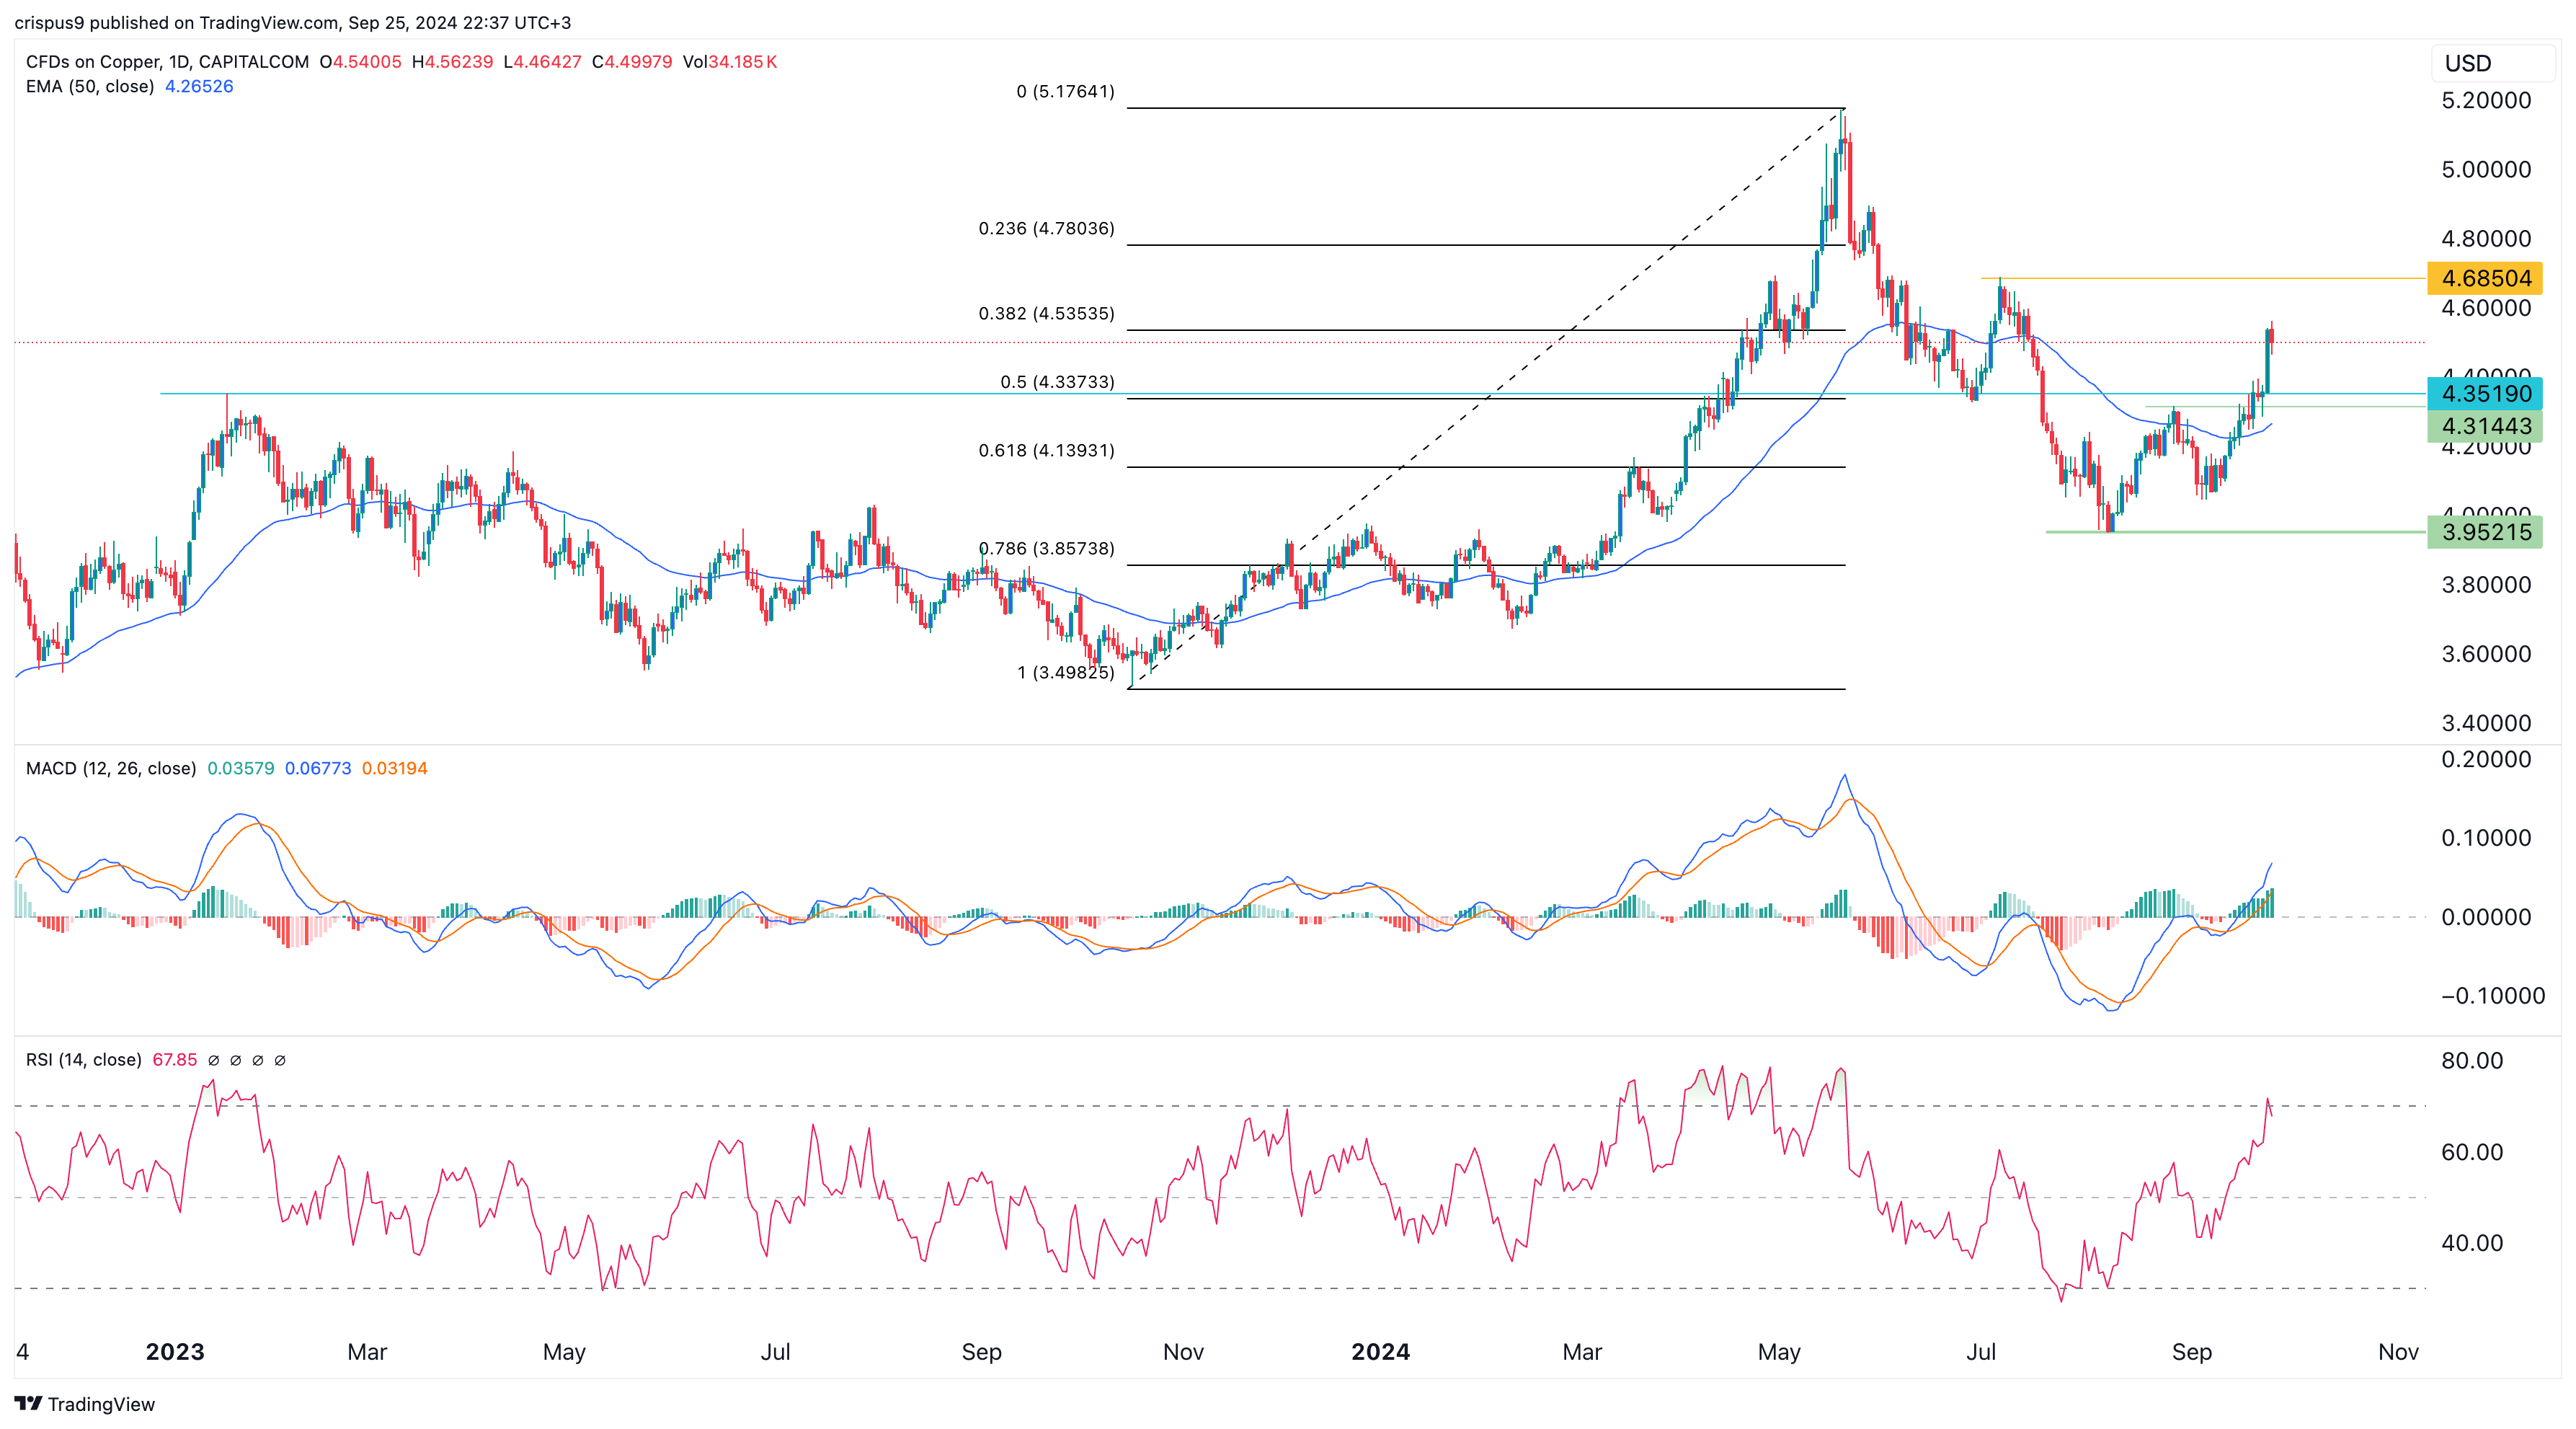The width and height of the screenshot is (2576, 1429).
Task: Click the 2023 label on time axis
Action: [175, 1352]
